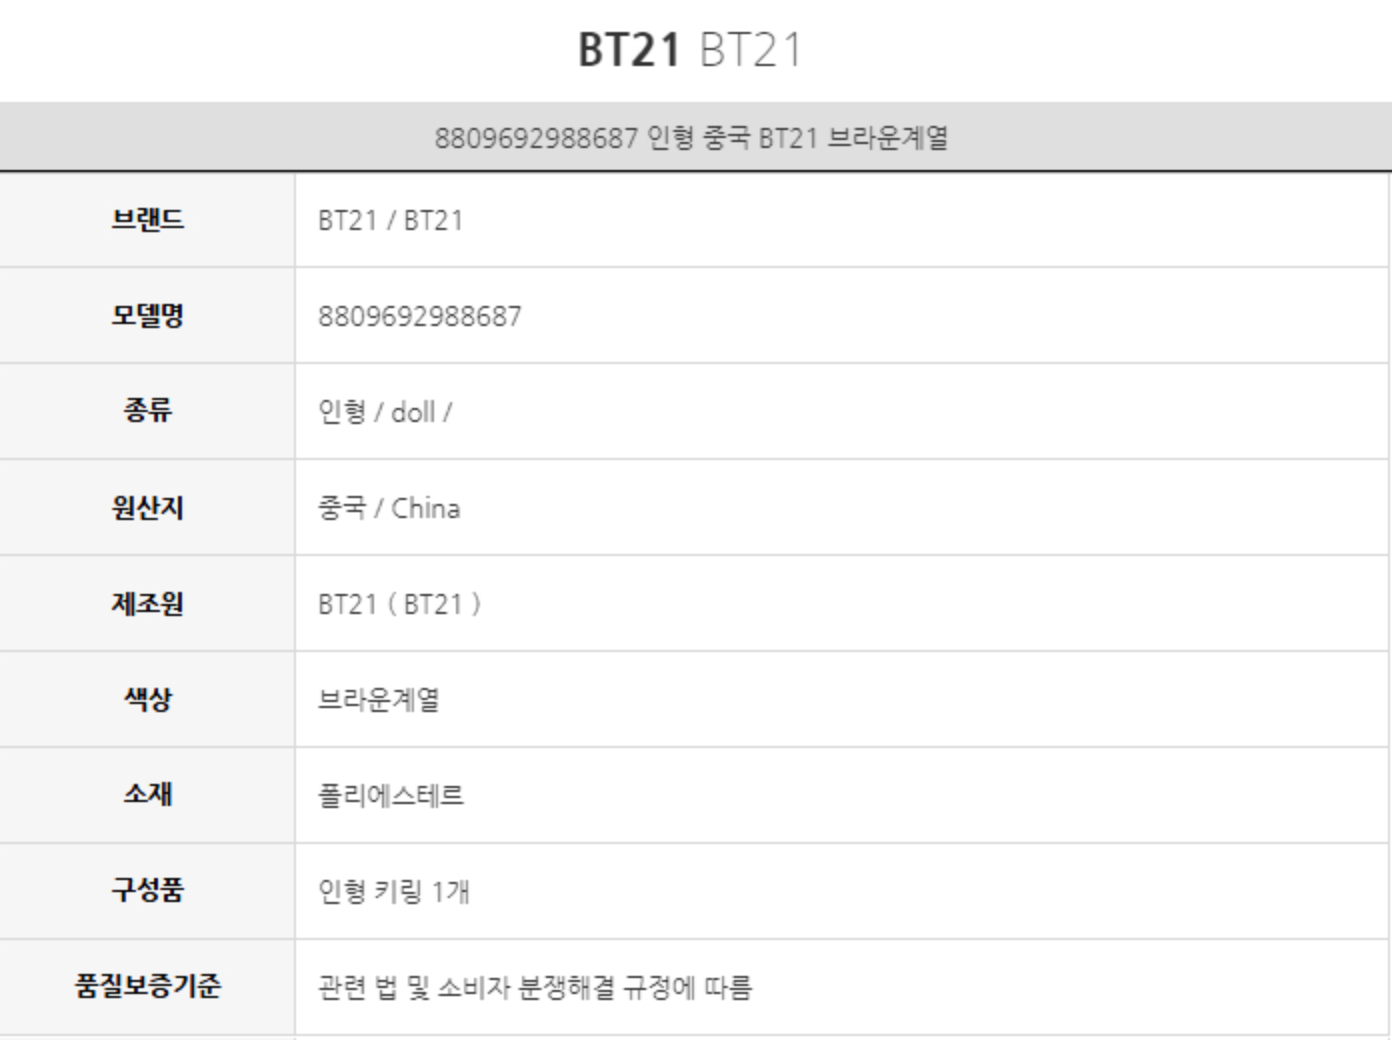Click the bold BT21 page title
The height and width of the screenshot is (1040, 1396).
pyautogui.click(x=629, y=50)
